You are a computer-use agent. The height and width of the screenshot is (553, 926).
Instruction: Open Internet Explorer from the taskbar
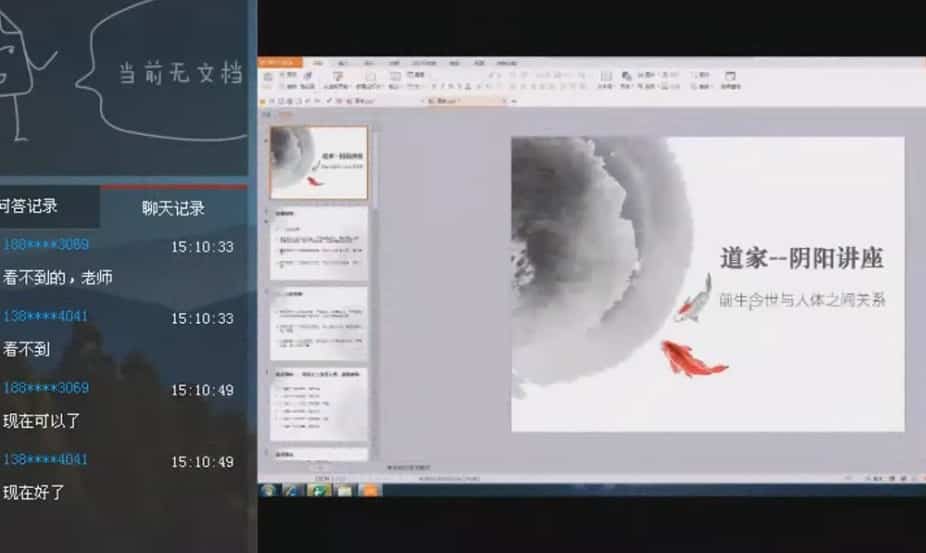(x=294, y=490)
